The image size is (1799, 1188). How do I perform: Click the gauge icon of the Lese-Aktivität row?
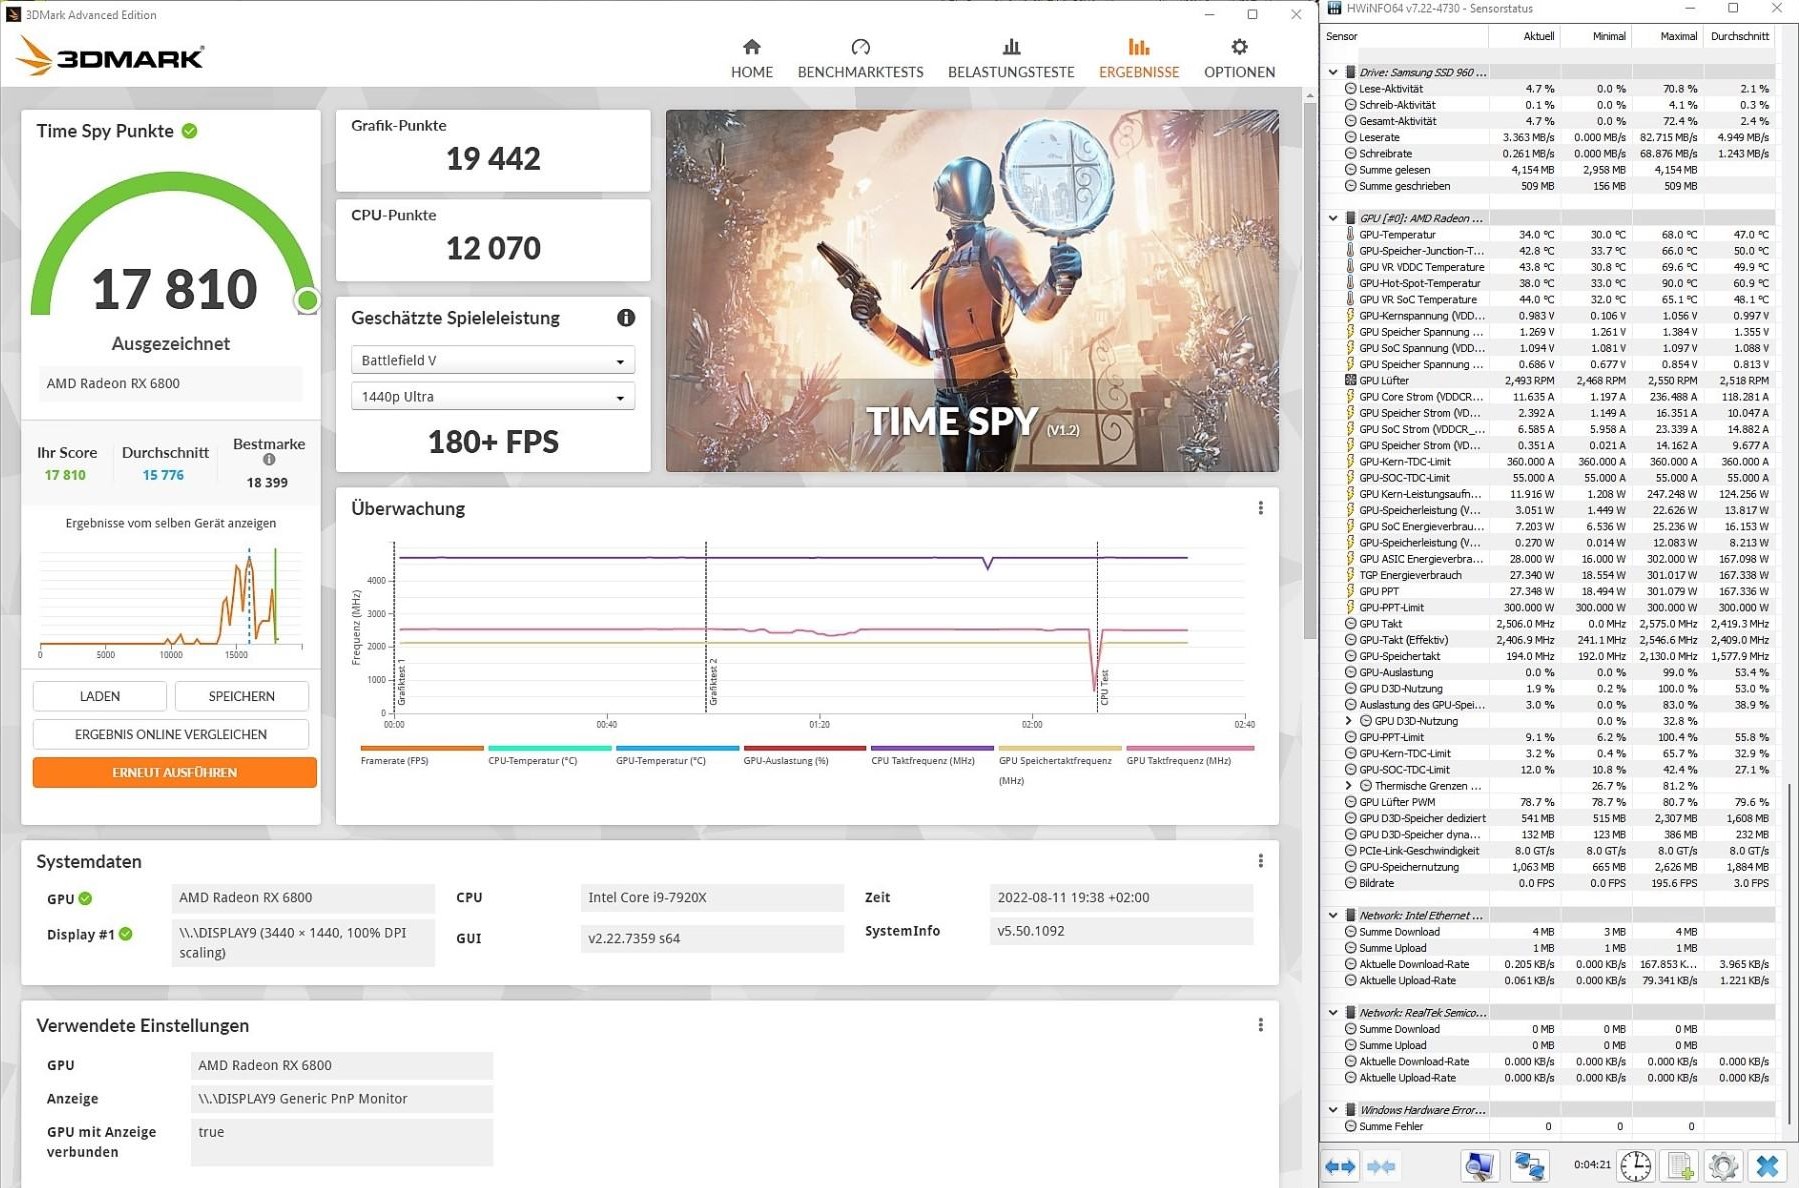[x=1350, y=89]
